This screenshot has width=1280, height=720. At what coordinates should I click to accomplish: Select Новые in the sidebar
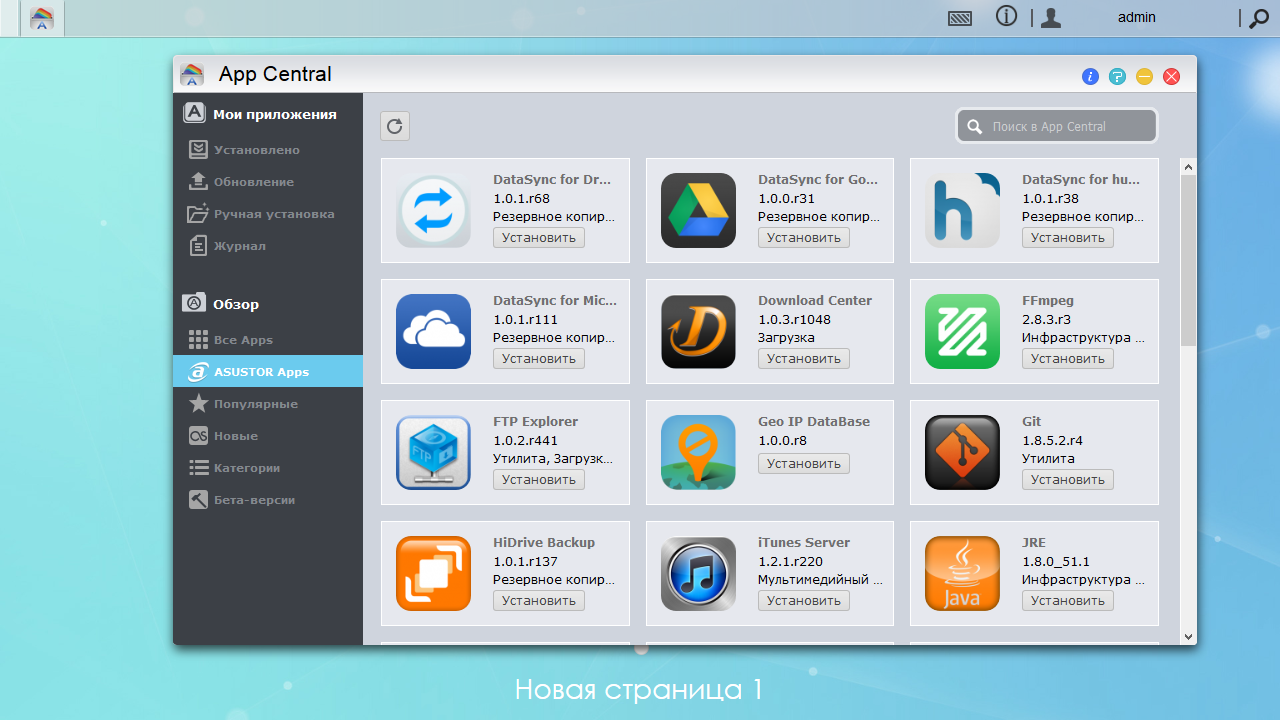(268, 436)
